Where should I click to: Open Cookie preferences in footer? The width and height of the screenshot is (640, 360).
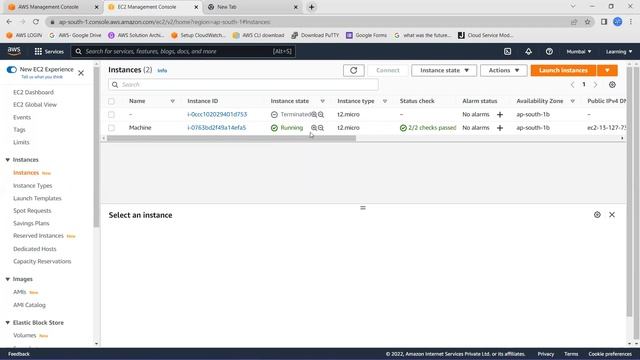[609, 354]
